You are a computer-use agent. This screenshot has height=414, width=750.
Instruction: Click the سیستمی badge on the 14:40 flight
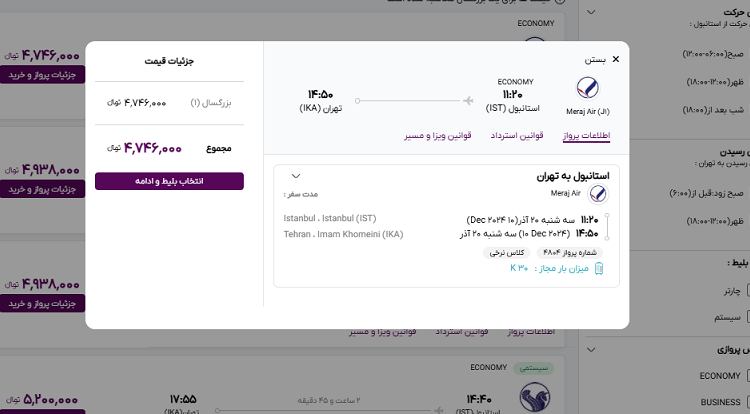(534, 368)
